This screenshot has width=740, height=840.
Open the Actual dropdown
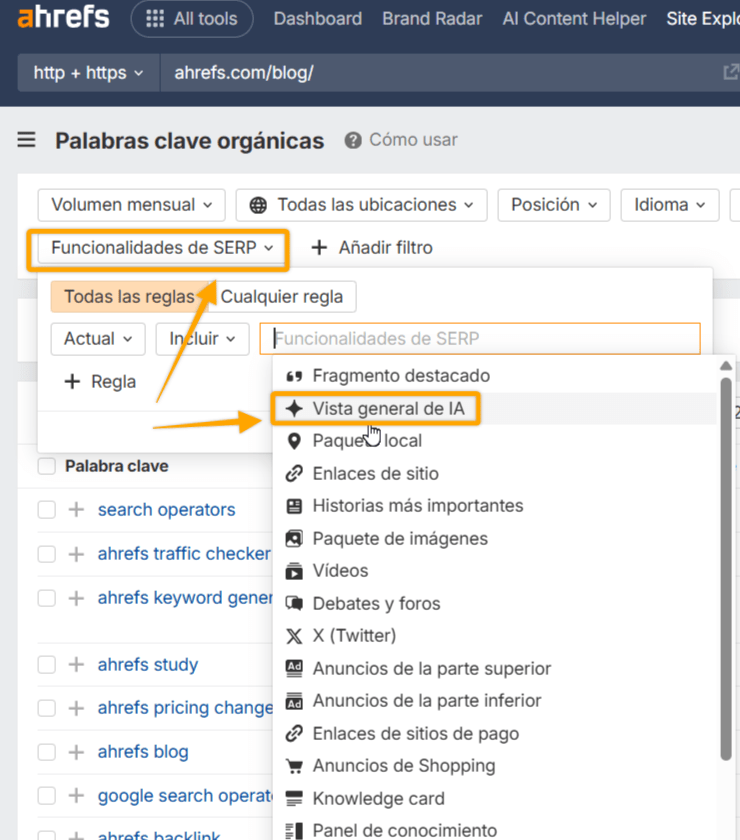click(x=97, y=339)
